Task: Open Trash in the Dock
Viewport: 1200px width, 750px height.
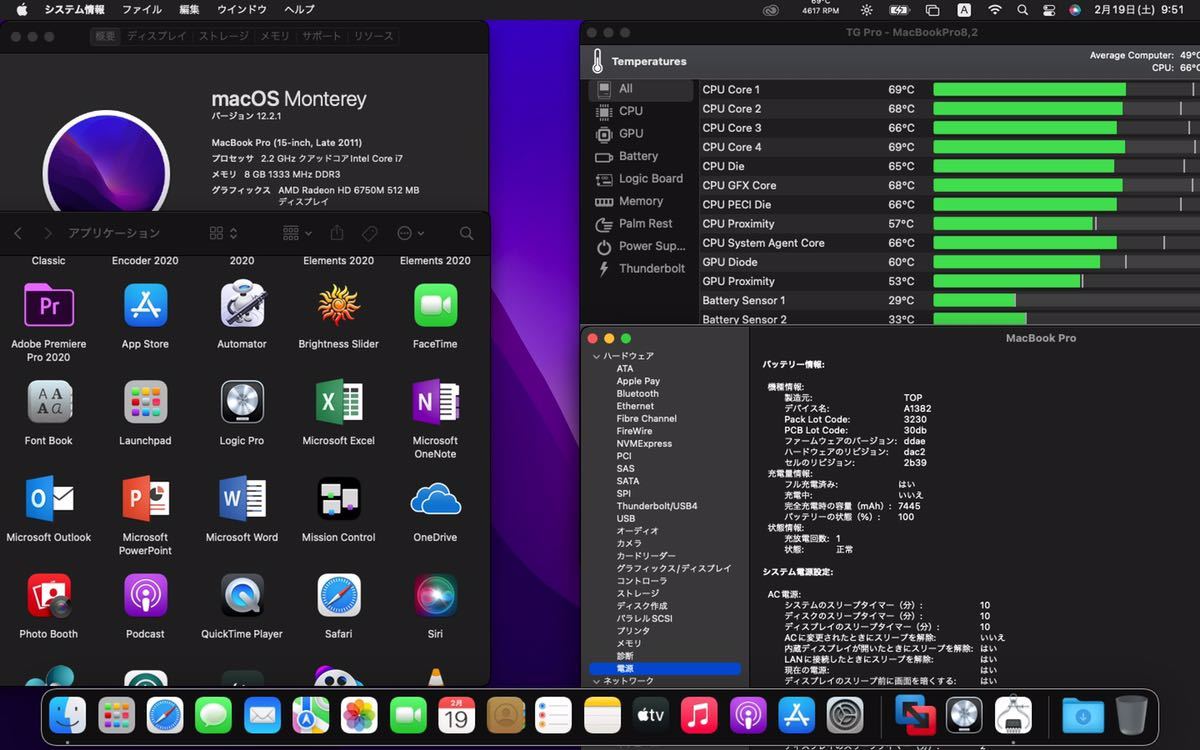Action: coord(1132,715)
